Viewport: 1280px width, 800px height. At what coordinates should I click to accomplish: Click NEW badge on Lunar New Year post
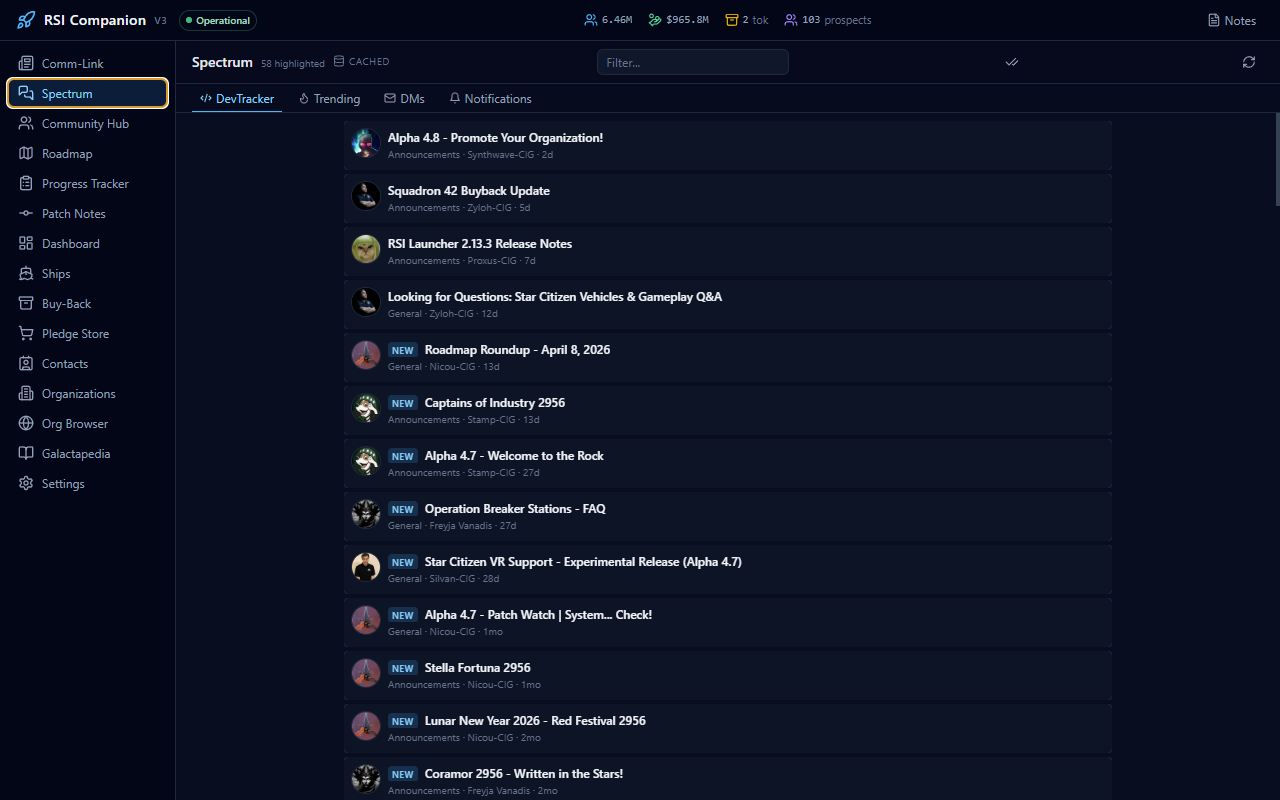pyautogui.click(x=403, y=722)
